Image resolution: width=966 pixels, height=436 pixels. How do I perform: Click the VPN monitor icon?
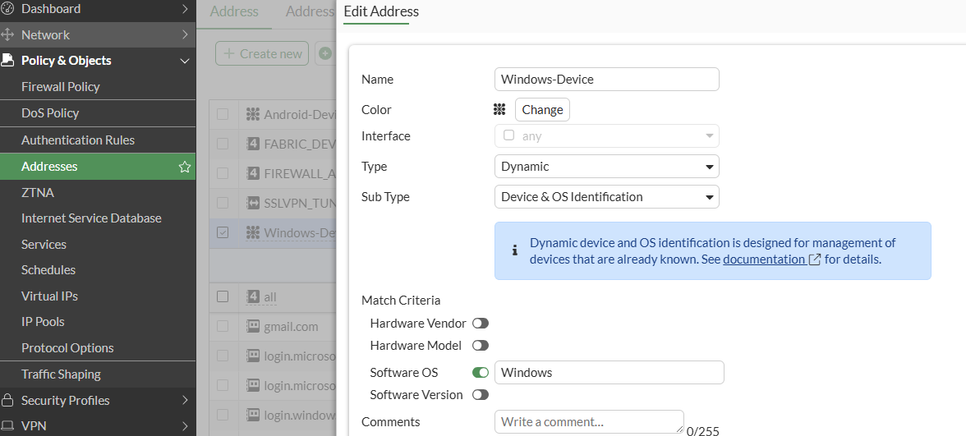pos(8,426)
